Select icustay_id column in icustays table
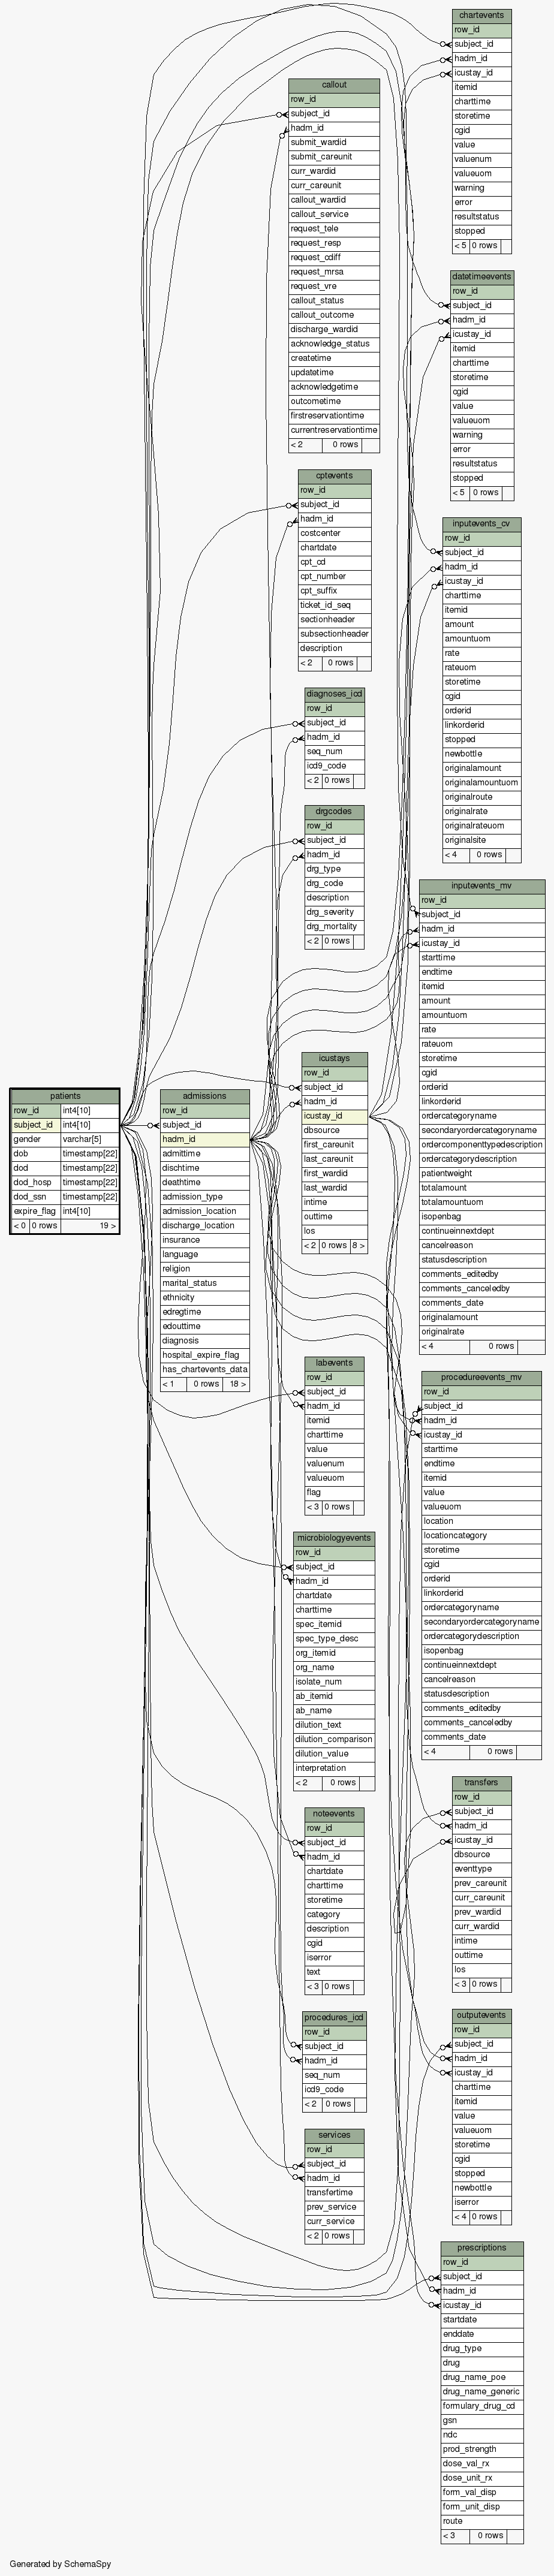 click(334, 1116)
